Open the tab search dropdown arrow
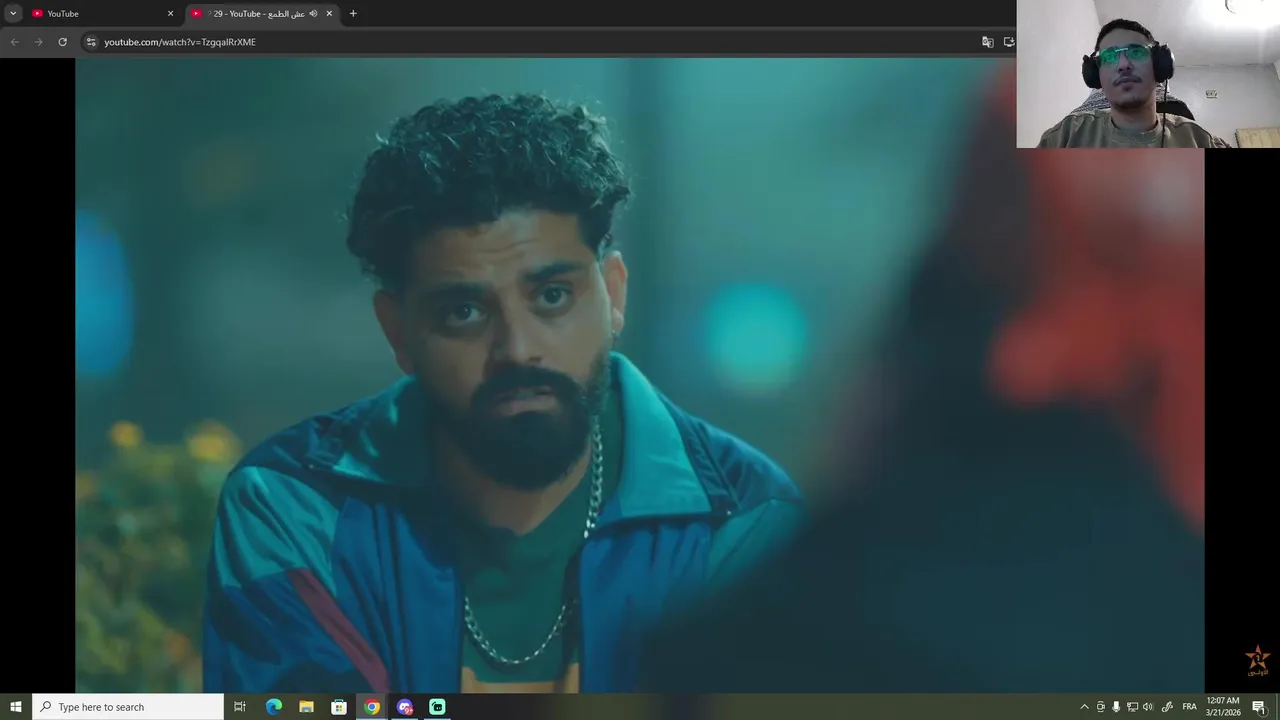The width and height of the screenshot is (1280, 720). coord(13,14)
